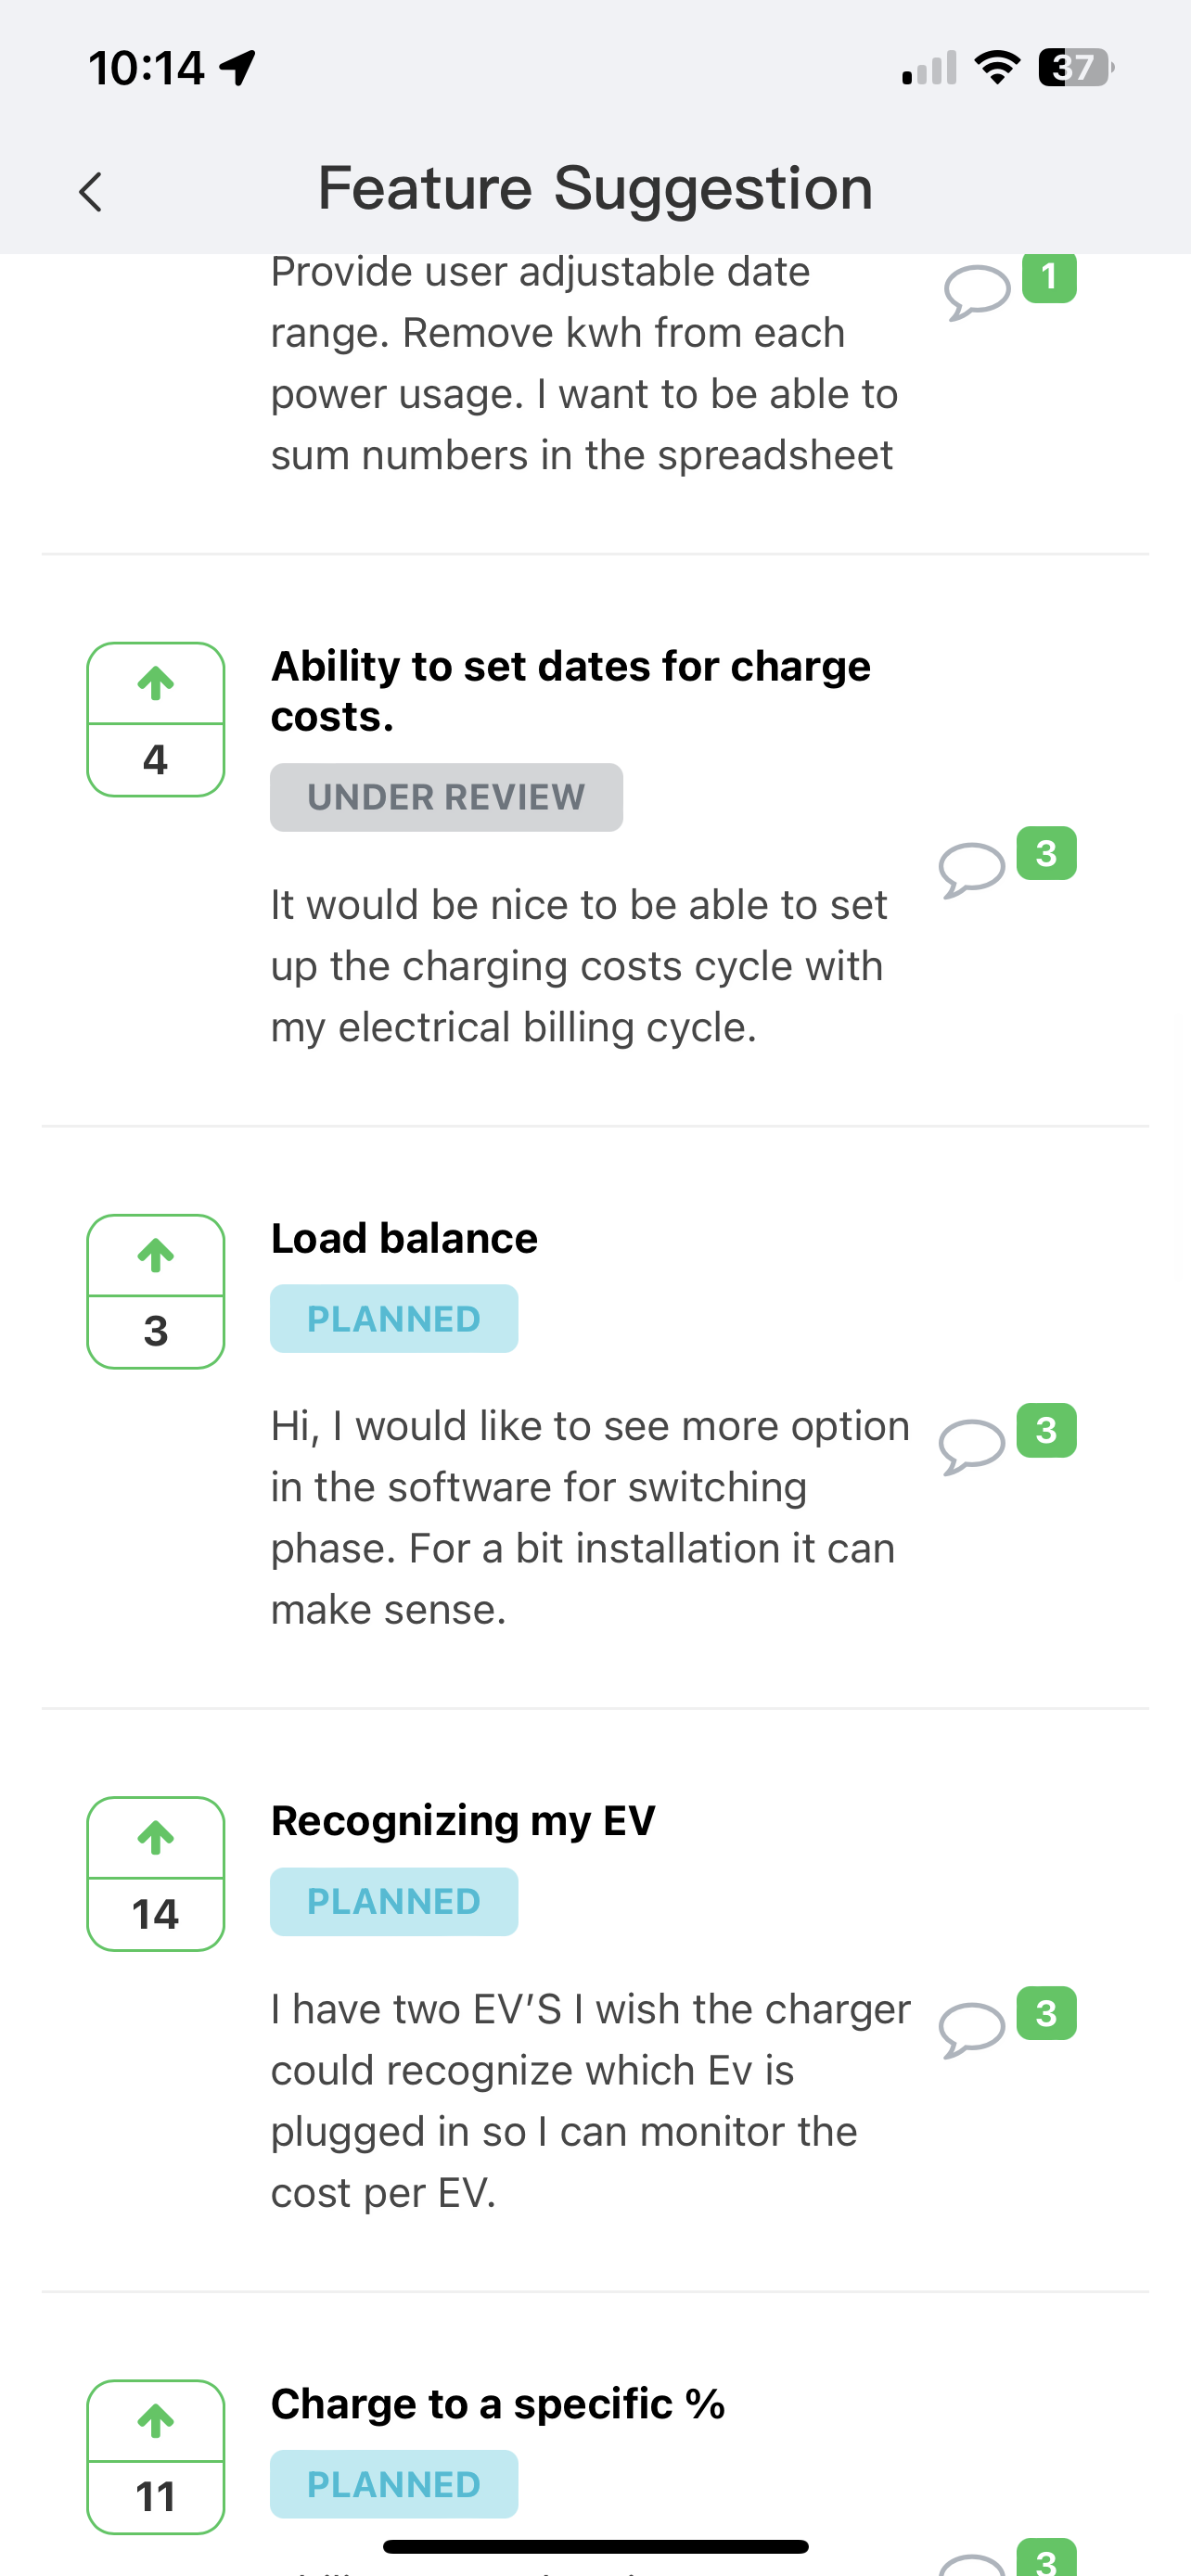This screenshot has height=2576, width=1191.
Task: Upvote the 'Recognizing my EV' suggestion
Action: pos(156,1839)
